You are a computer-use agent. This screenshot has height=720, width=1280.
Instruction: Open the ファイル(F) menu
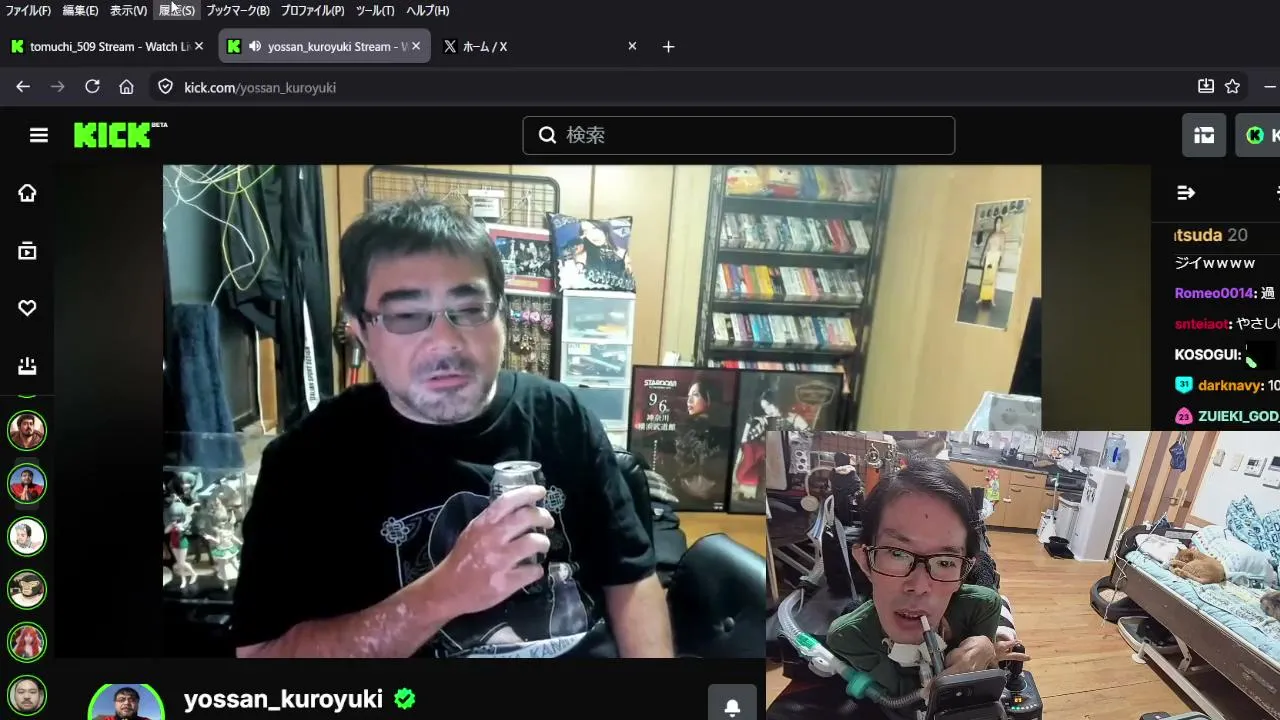click(28, 10)
